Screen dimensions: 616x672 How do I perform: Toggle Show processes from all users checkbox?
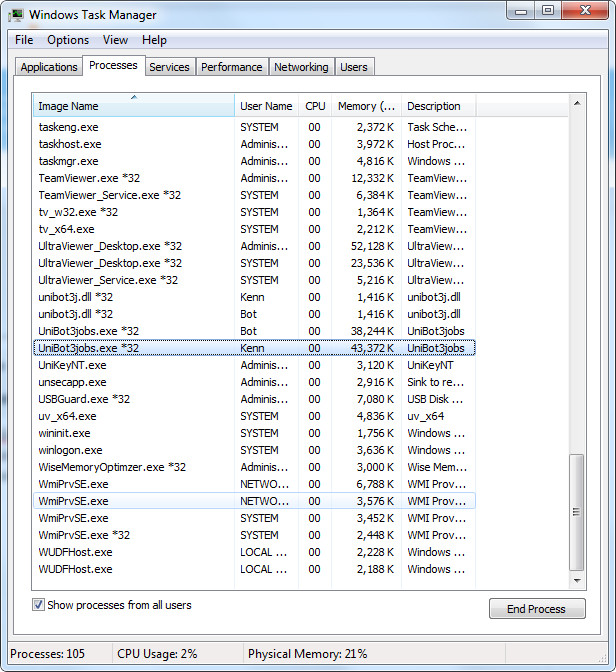pos(38,605)
